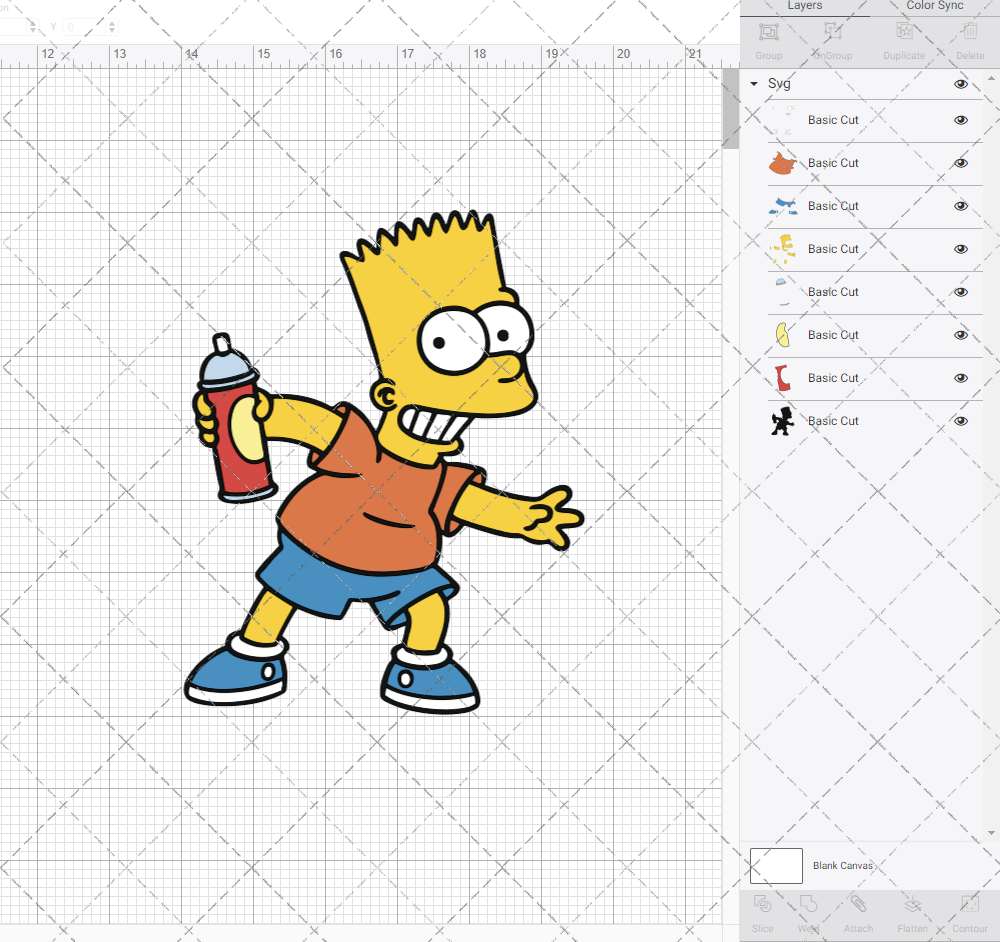
Task: Switch to the Layers tab
Action: tap(804, 6)
